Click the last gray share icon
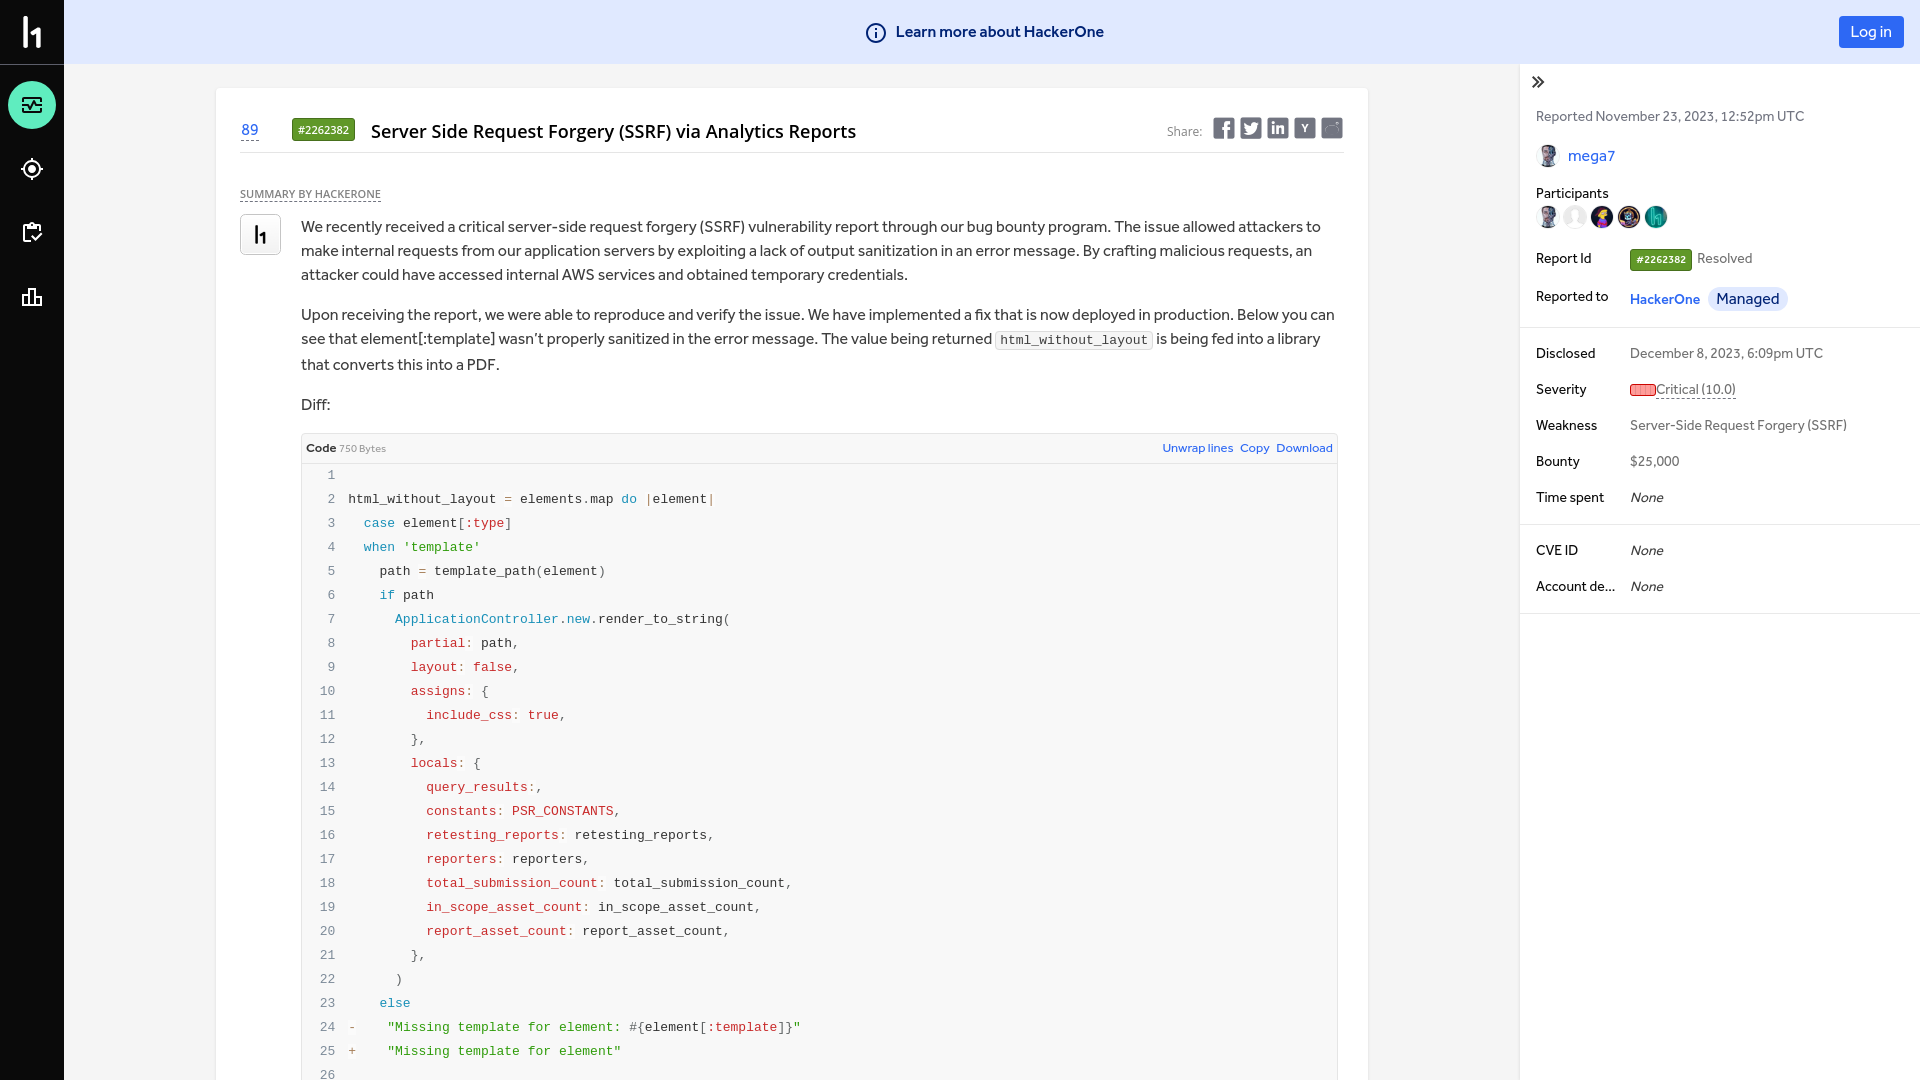The height and width of the screenshot is (1080, 1920). click(1332, 128)
